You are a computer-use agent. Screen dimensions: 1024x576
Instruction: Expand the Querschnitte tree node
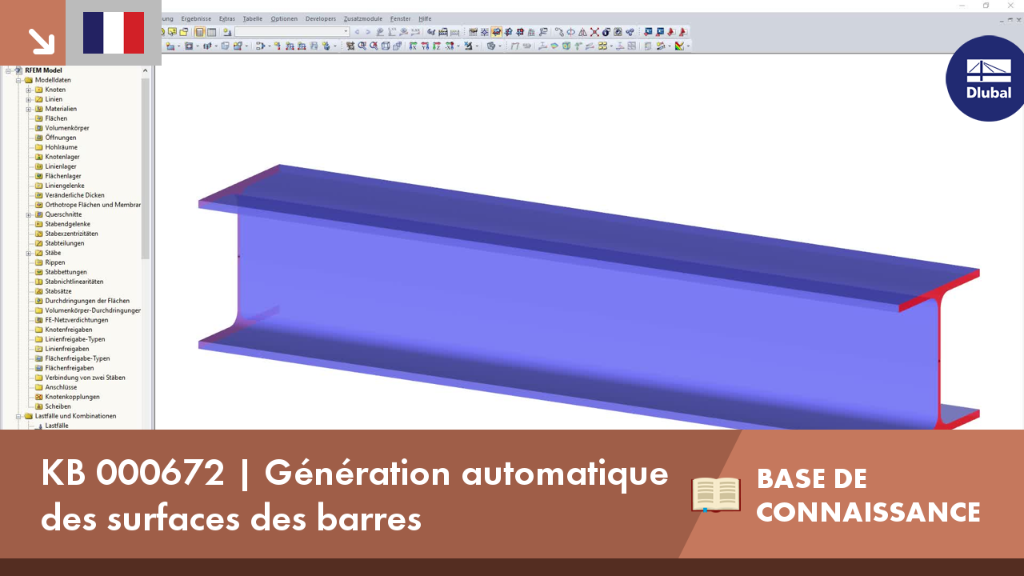pos(29,214)
